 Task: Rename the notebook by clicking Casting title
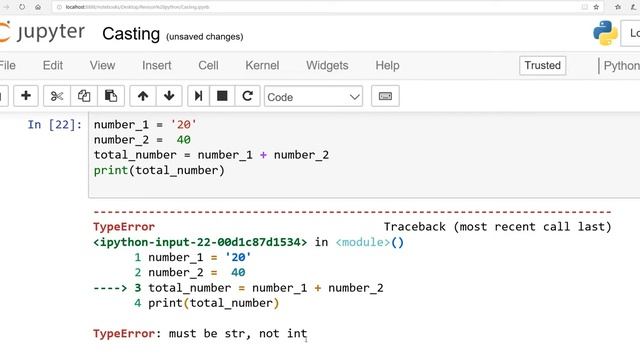point(131,34)
